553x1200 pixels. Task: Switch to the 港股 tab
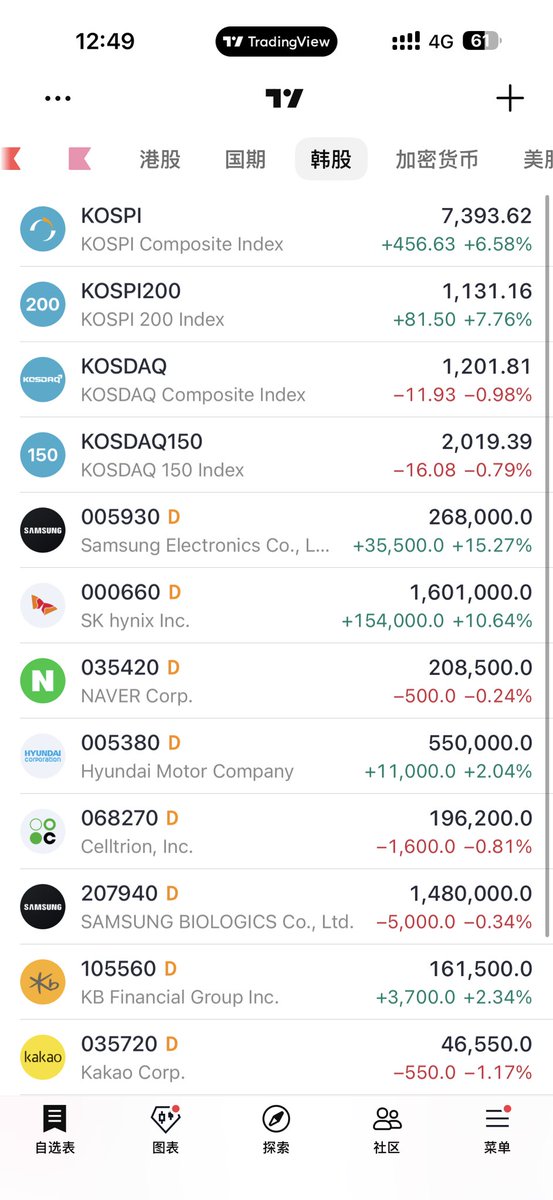coord(160,159)
